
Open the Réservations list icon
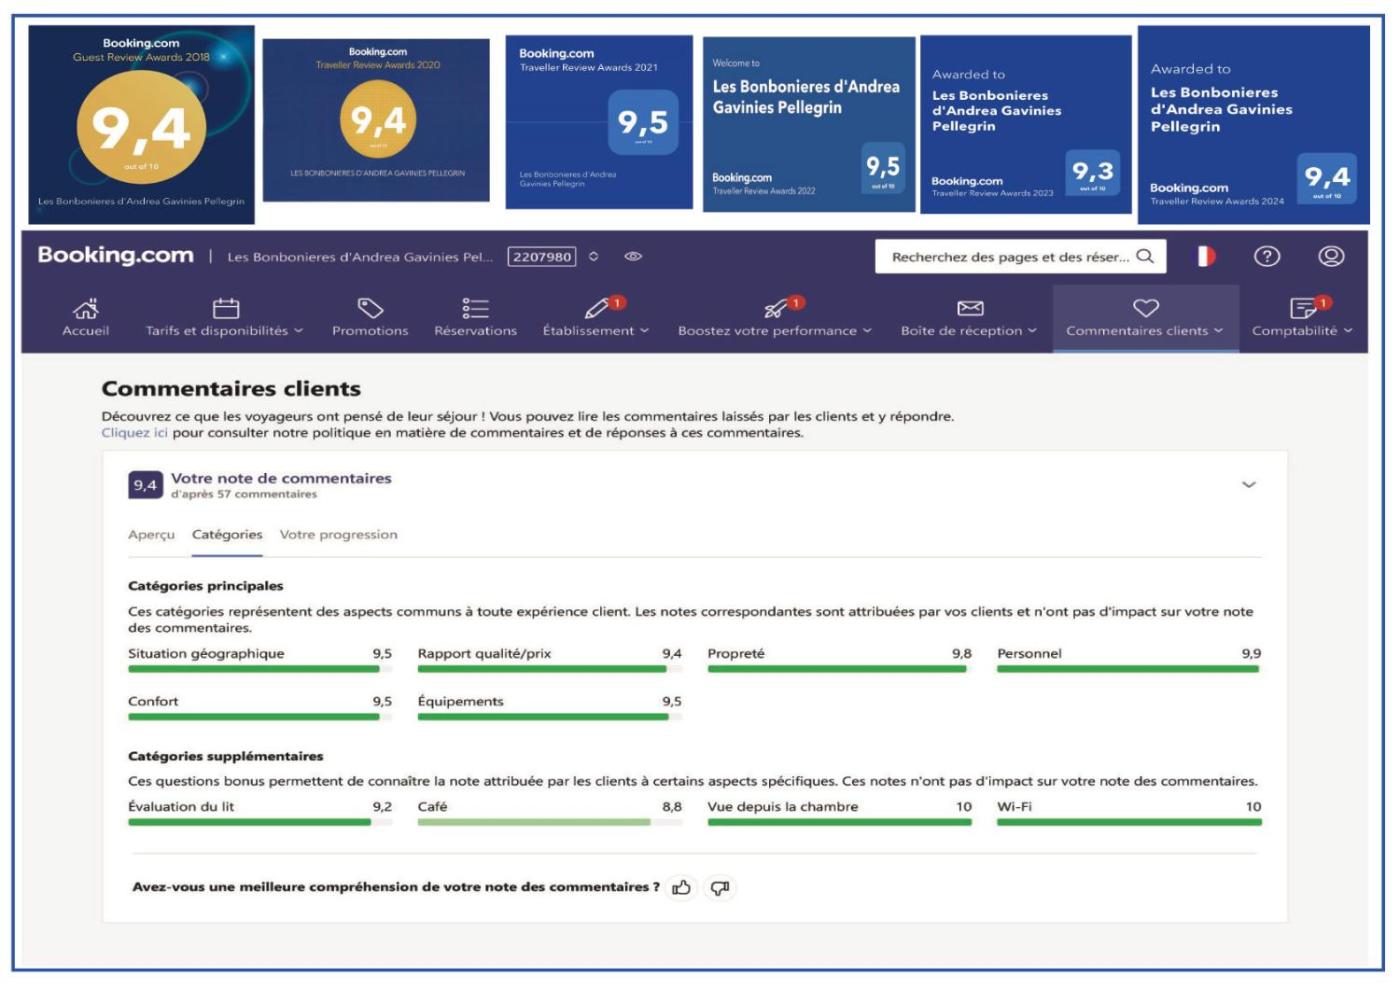coord(475,308)
